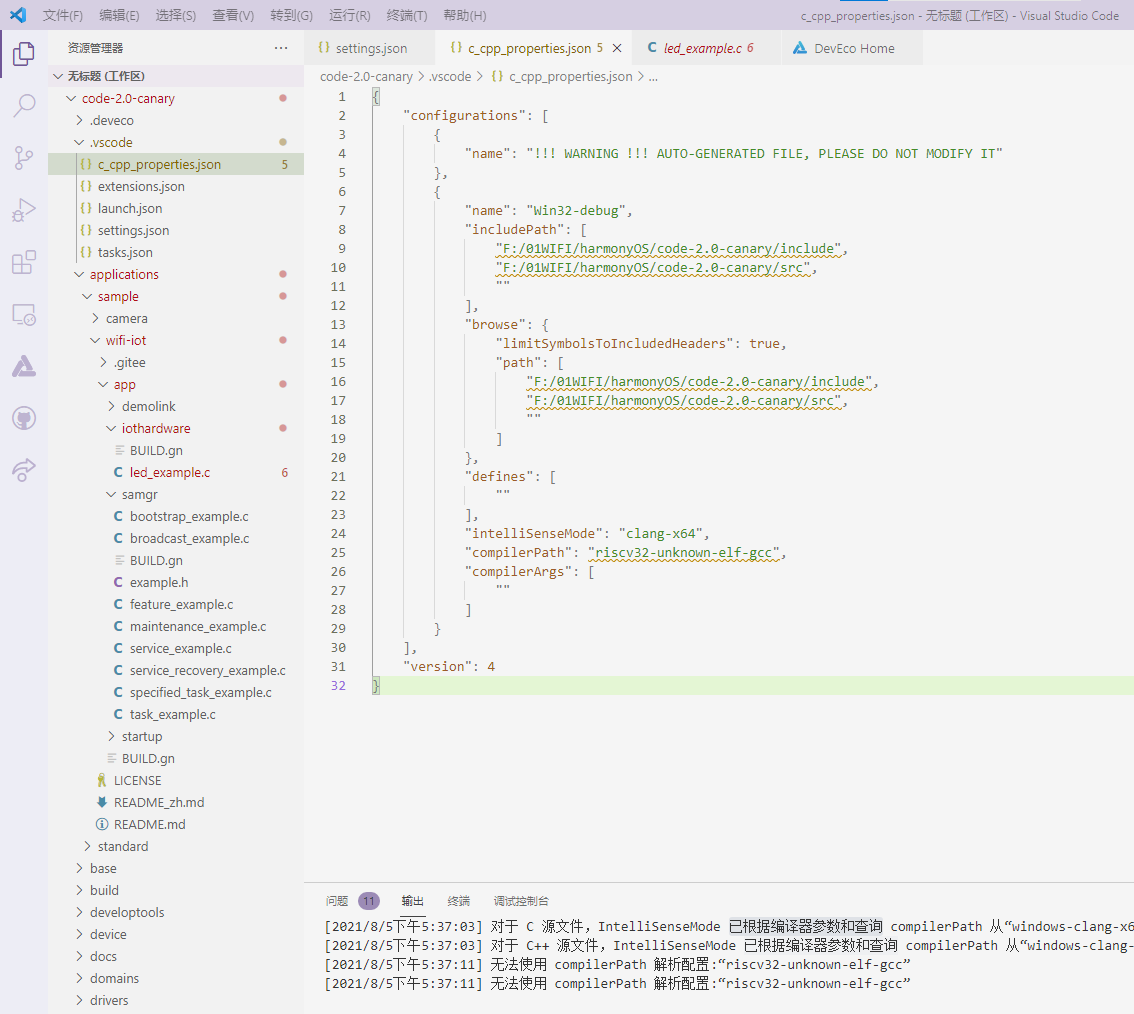This screenshot has width=1134, height=1014.
Task: Open service_recovery_example.c file
Action: click(x=176, y=670)
